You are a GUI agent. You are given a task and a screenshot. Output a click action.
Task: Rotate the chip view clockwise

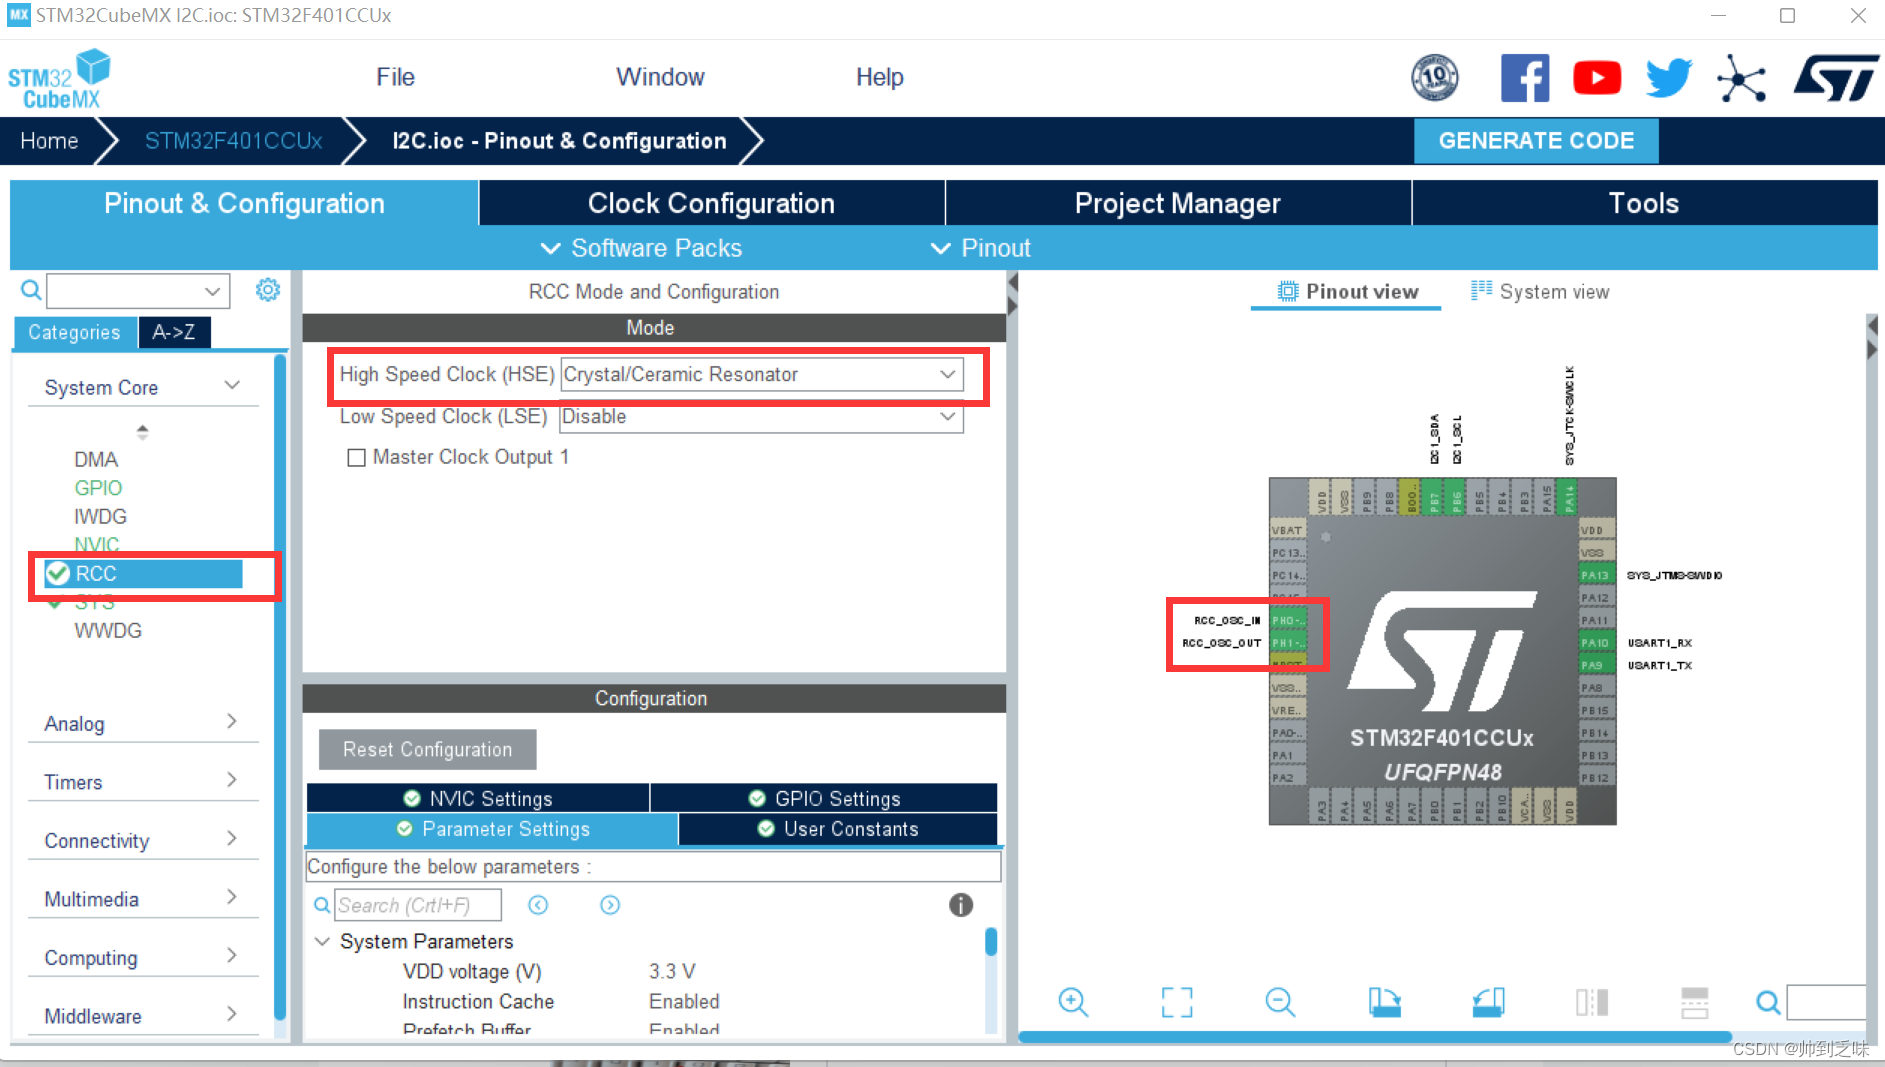point(1384,1001)
